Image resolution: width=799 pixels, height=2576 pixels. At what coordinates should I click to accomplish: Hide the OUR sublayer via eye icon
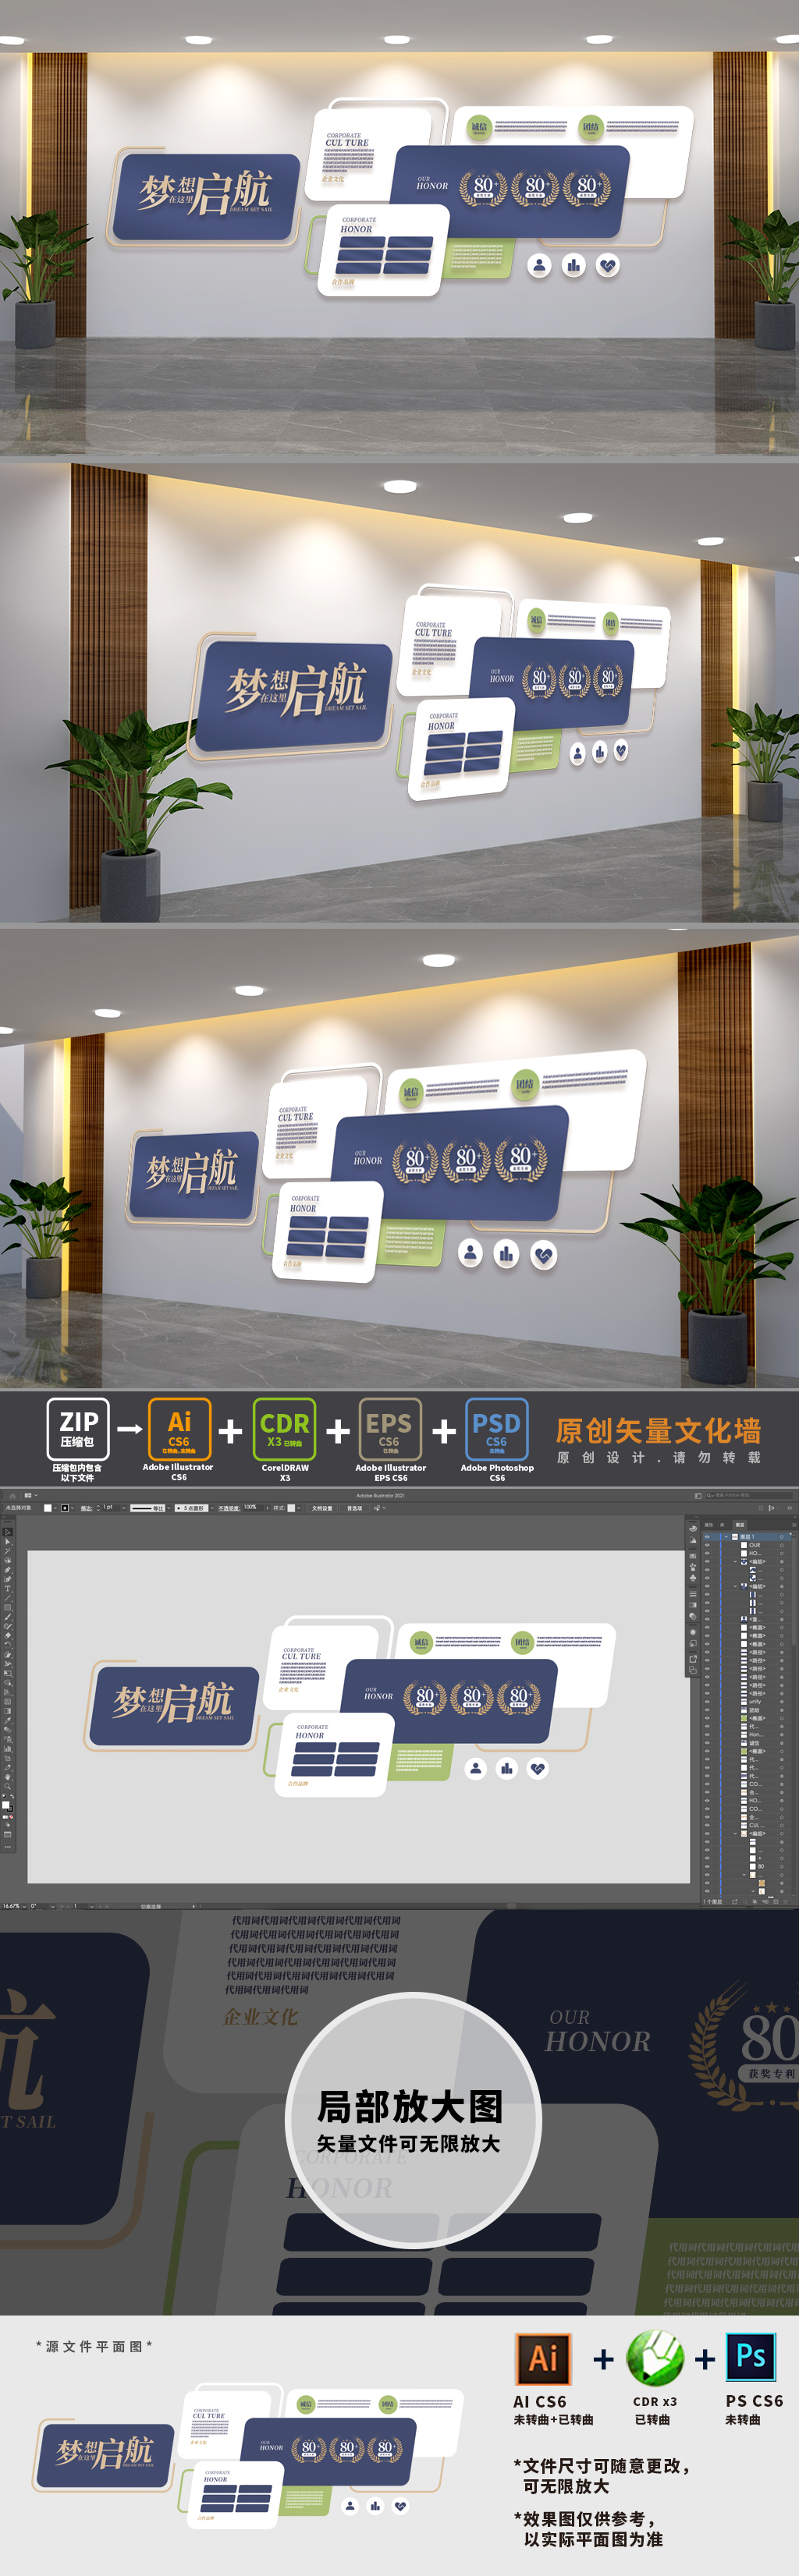(x=707, y=1545)
